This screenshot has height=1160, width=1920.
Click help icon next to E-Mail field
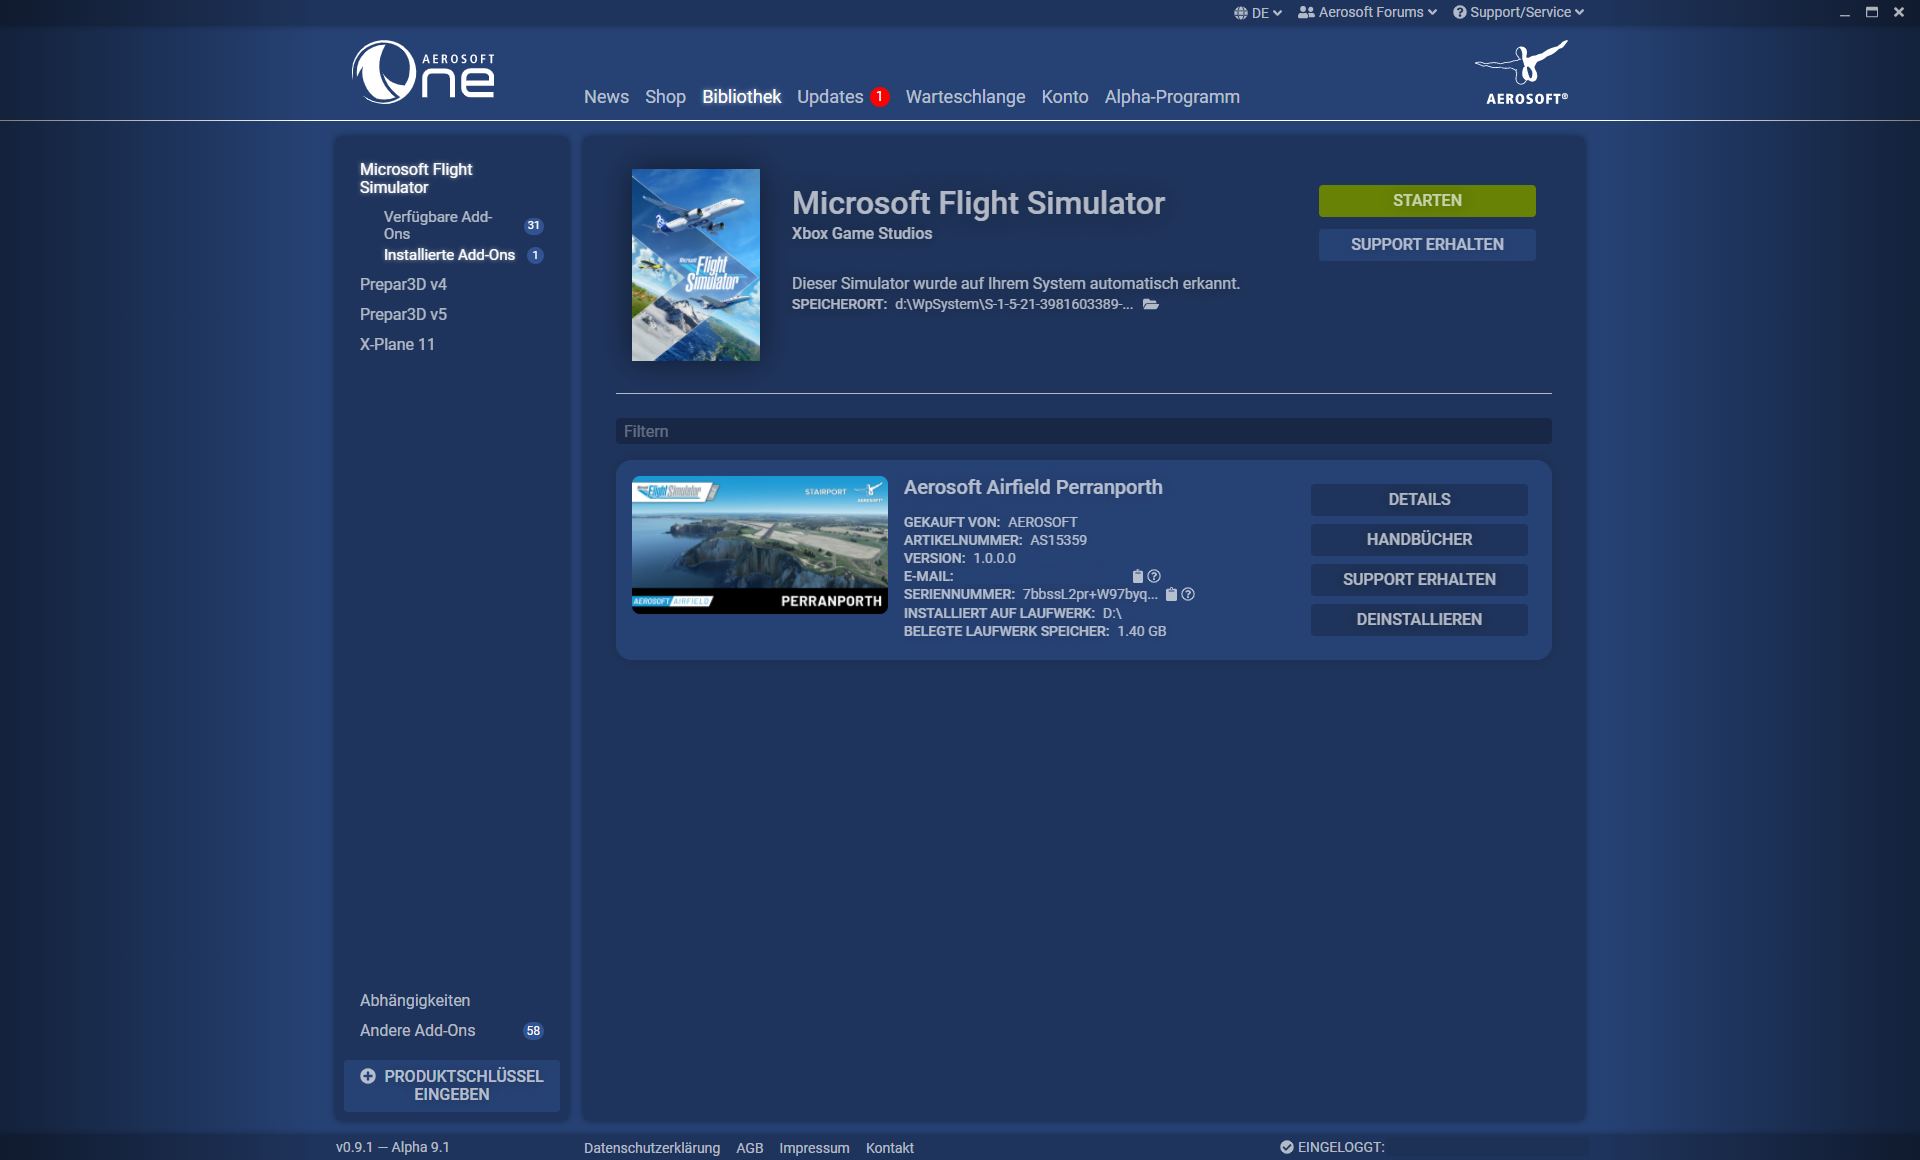tap(1154, 576)
